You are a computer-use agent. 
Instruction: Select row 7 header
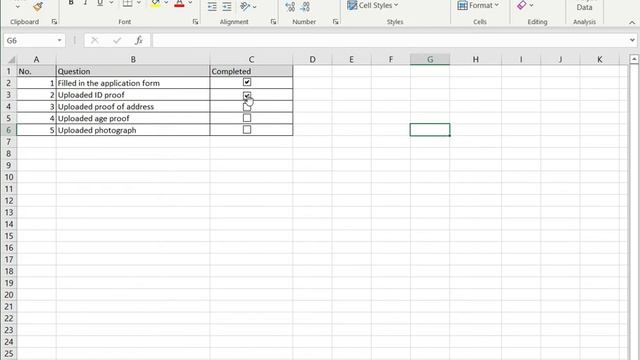click(x=9, y=142)
